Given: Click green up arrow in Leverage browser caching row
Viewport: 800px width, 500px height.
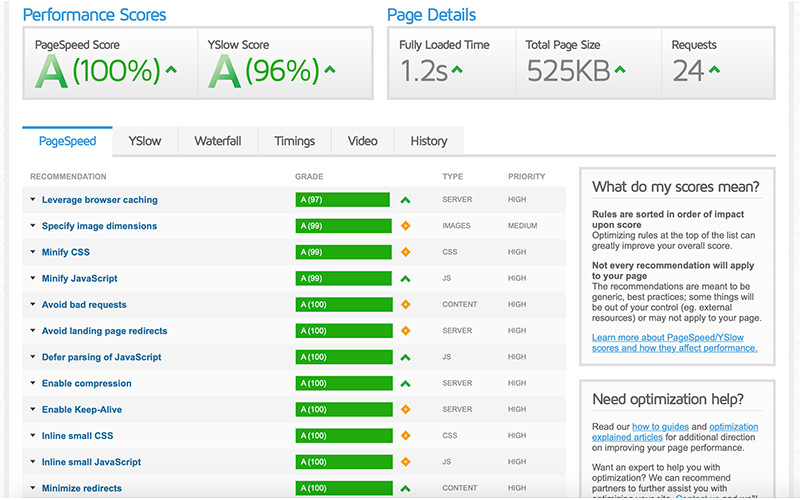Looking at the screenshot, I should pyautogui.click(x=405, y=200).
